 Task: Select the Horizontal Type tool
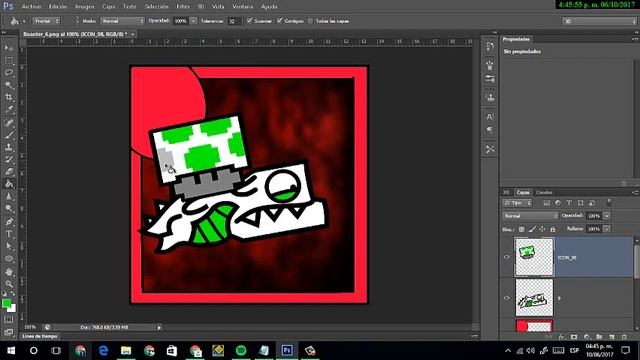coord(9,234)
